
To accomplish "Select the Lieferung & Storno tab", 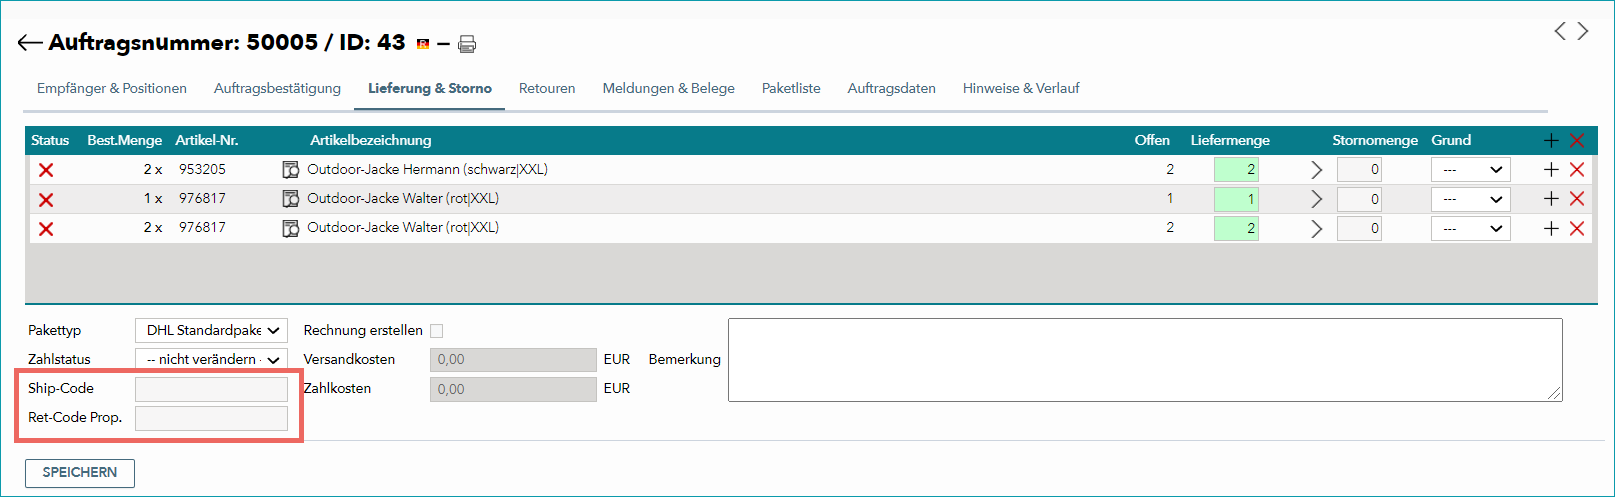I will 430,88.
